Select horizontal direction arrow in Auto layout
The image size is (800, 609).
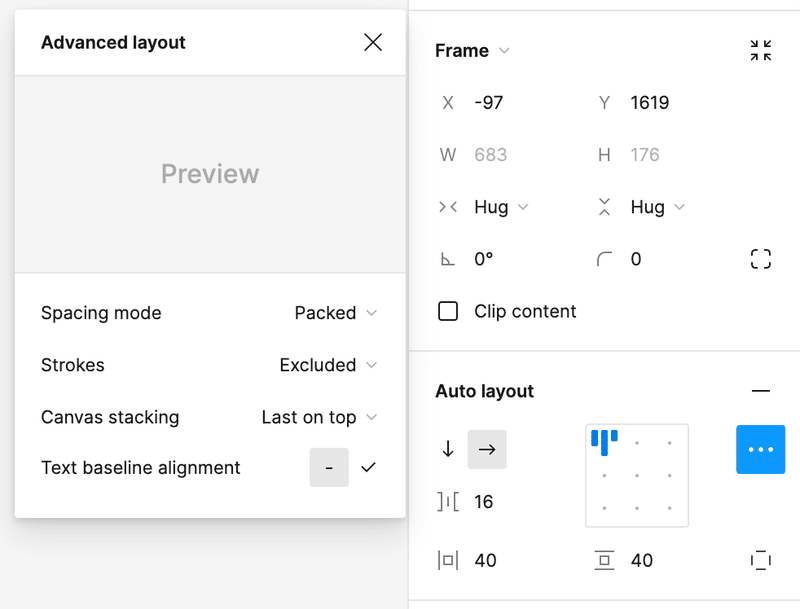[487, 449]
